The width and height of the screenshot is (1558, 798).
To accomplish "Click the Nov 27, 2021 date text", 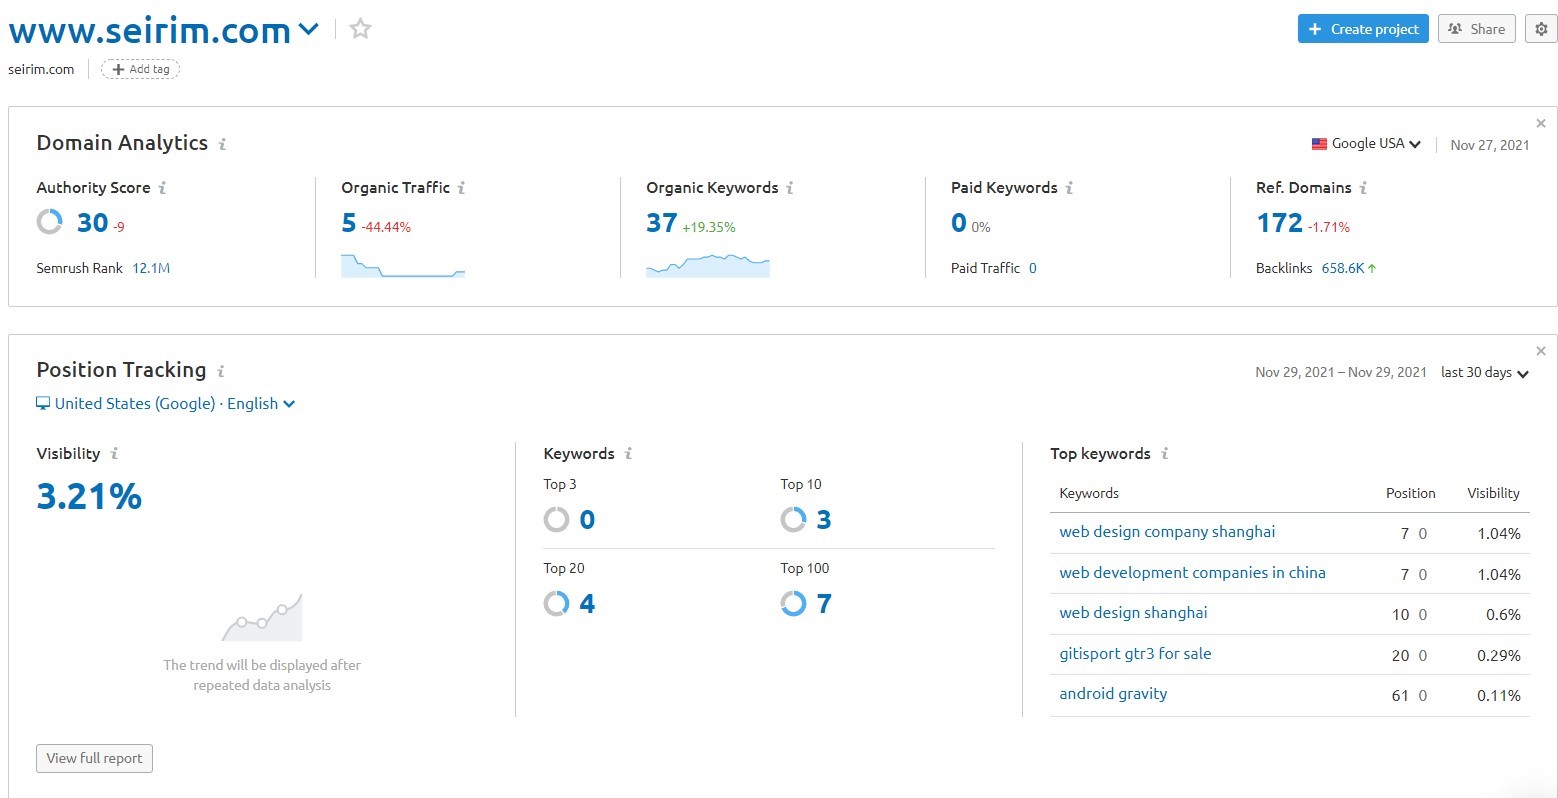I will point(1490,145).
